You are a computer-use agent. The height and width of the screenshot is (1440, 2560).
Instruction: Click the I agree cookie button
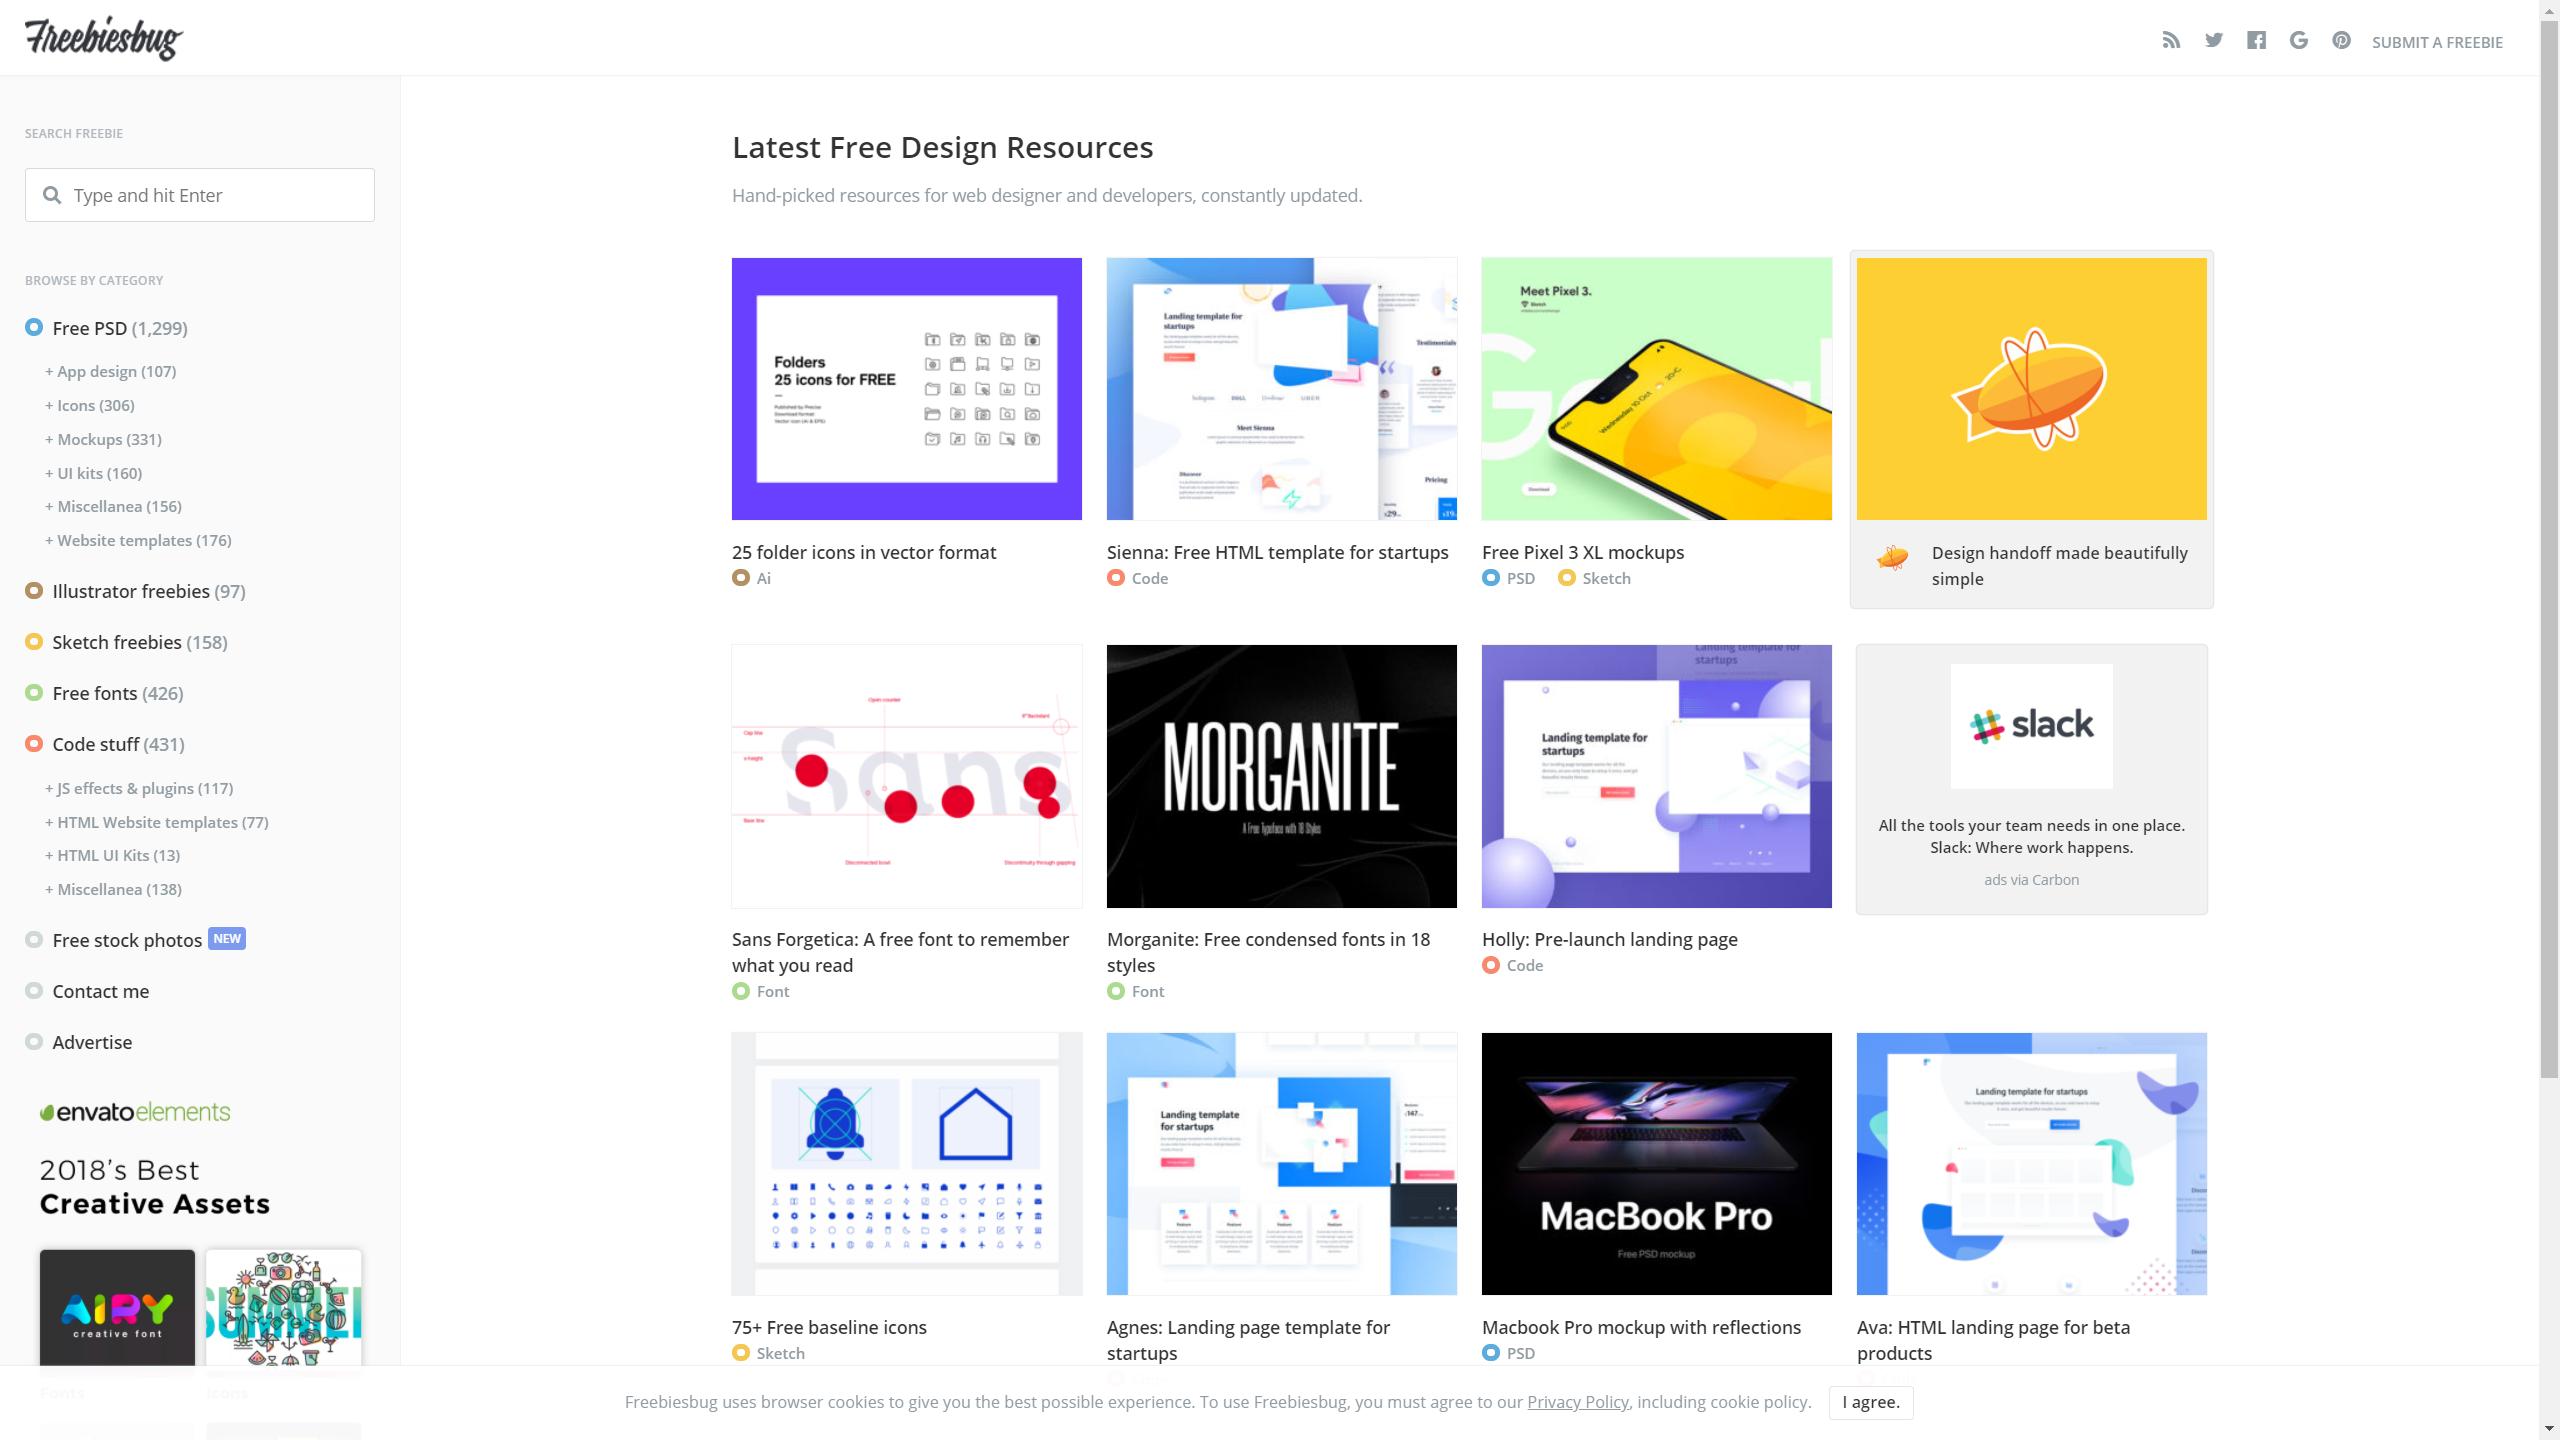1870,1402
